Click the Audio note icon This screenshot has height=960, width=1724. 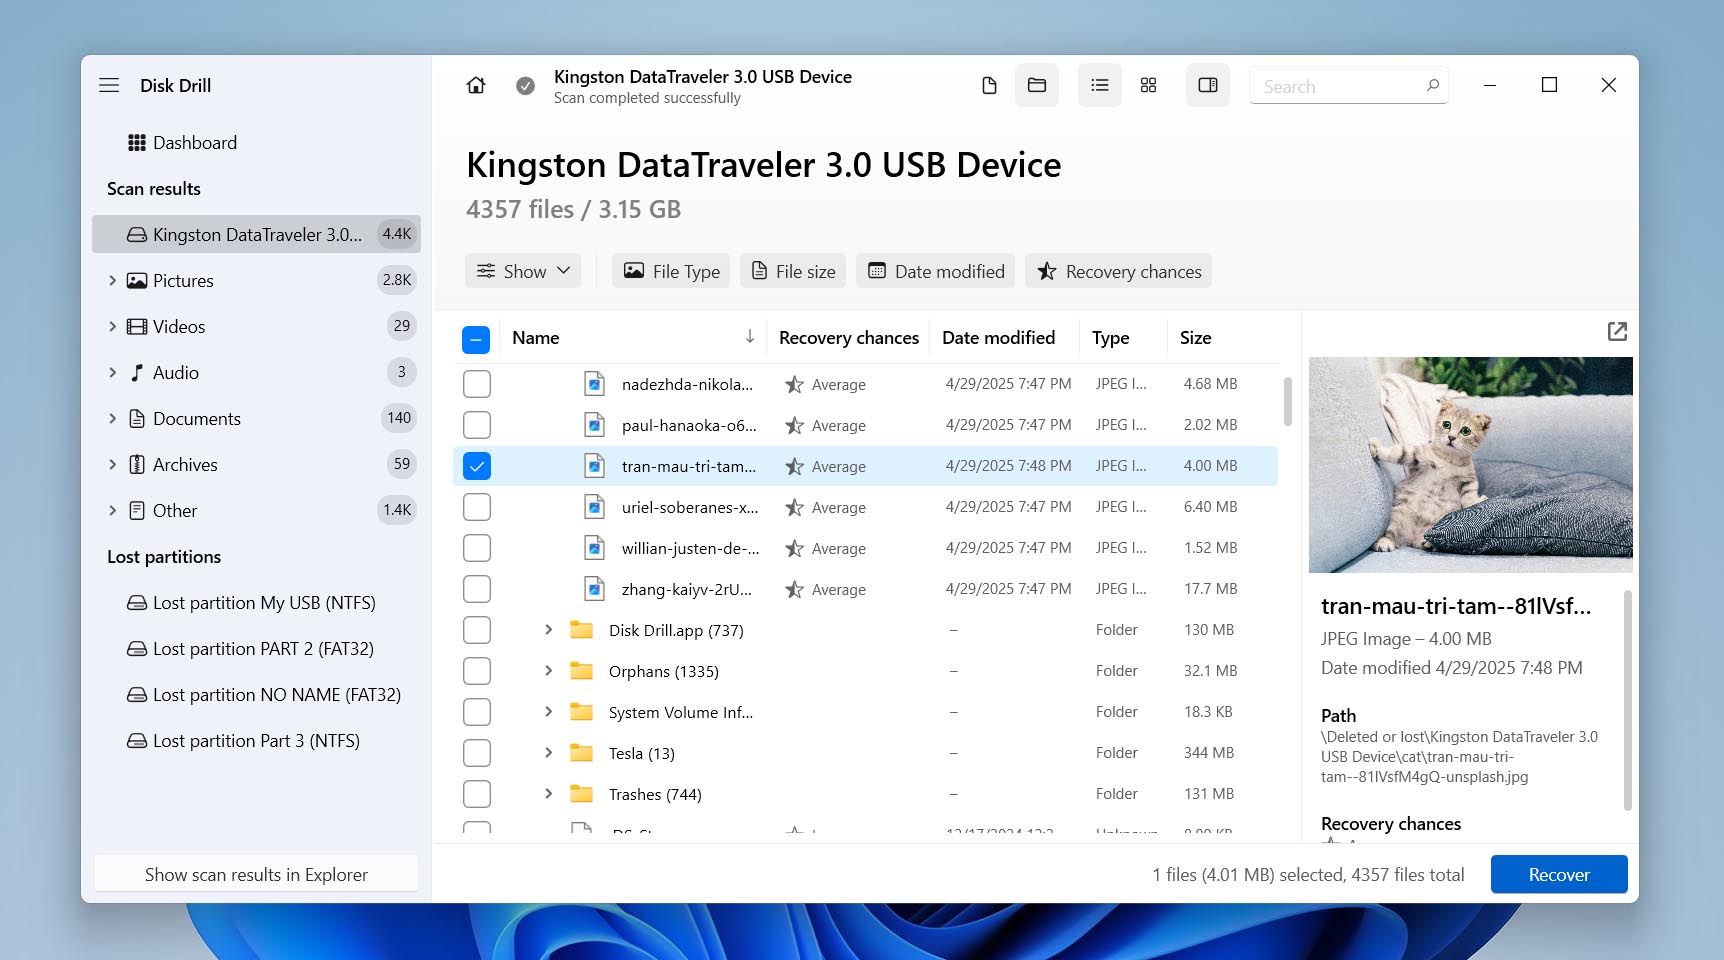click(137, 373)
